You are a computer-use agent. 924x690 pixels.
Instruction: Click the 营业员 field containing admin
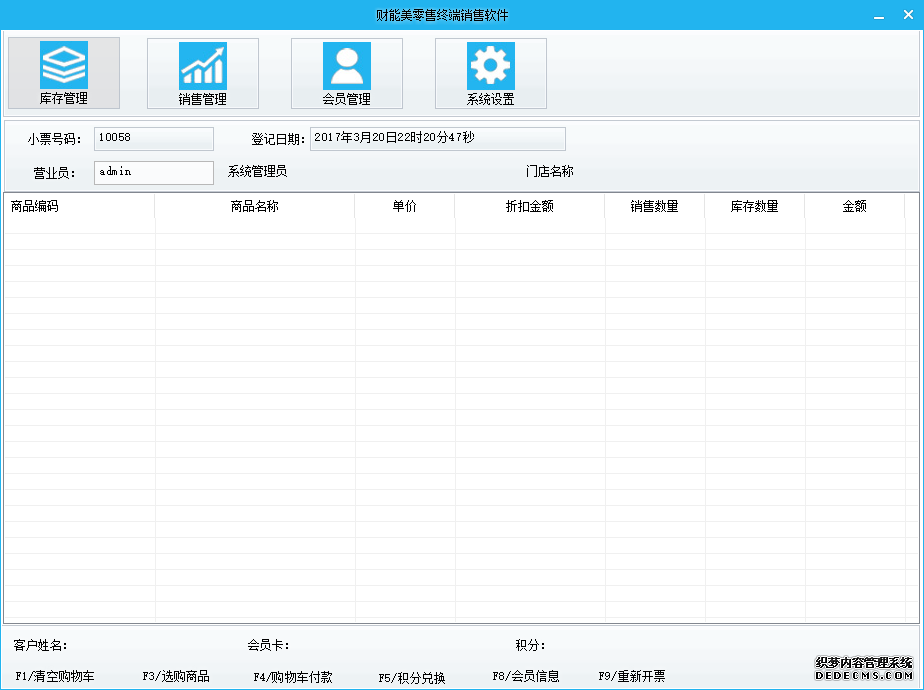[154, 173]
